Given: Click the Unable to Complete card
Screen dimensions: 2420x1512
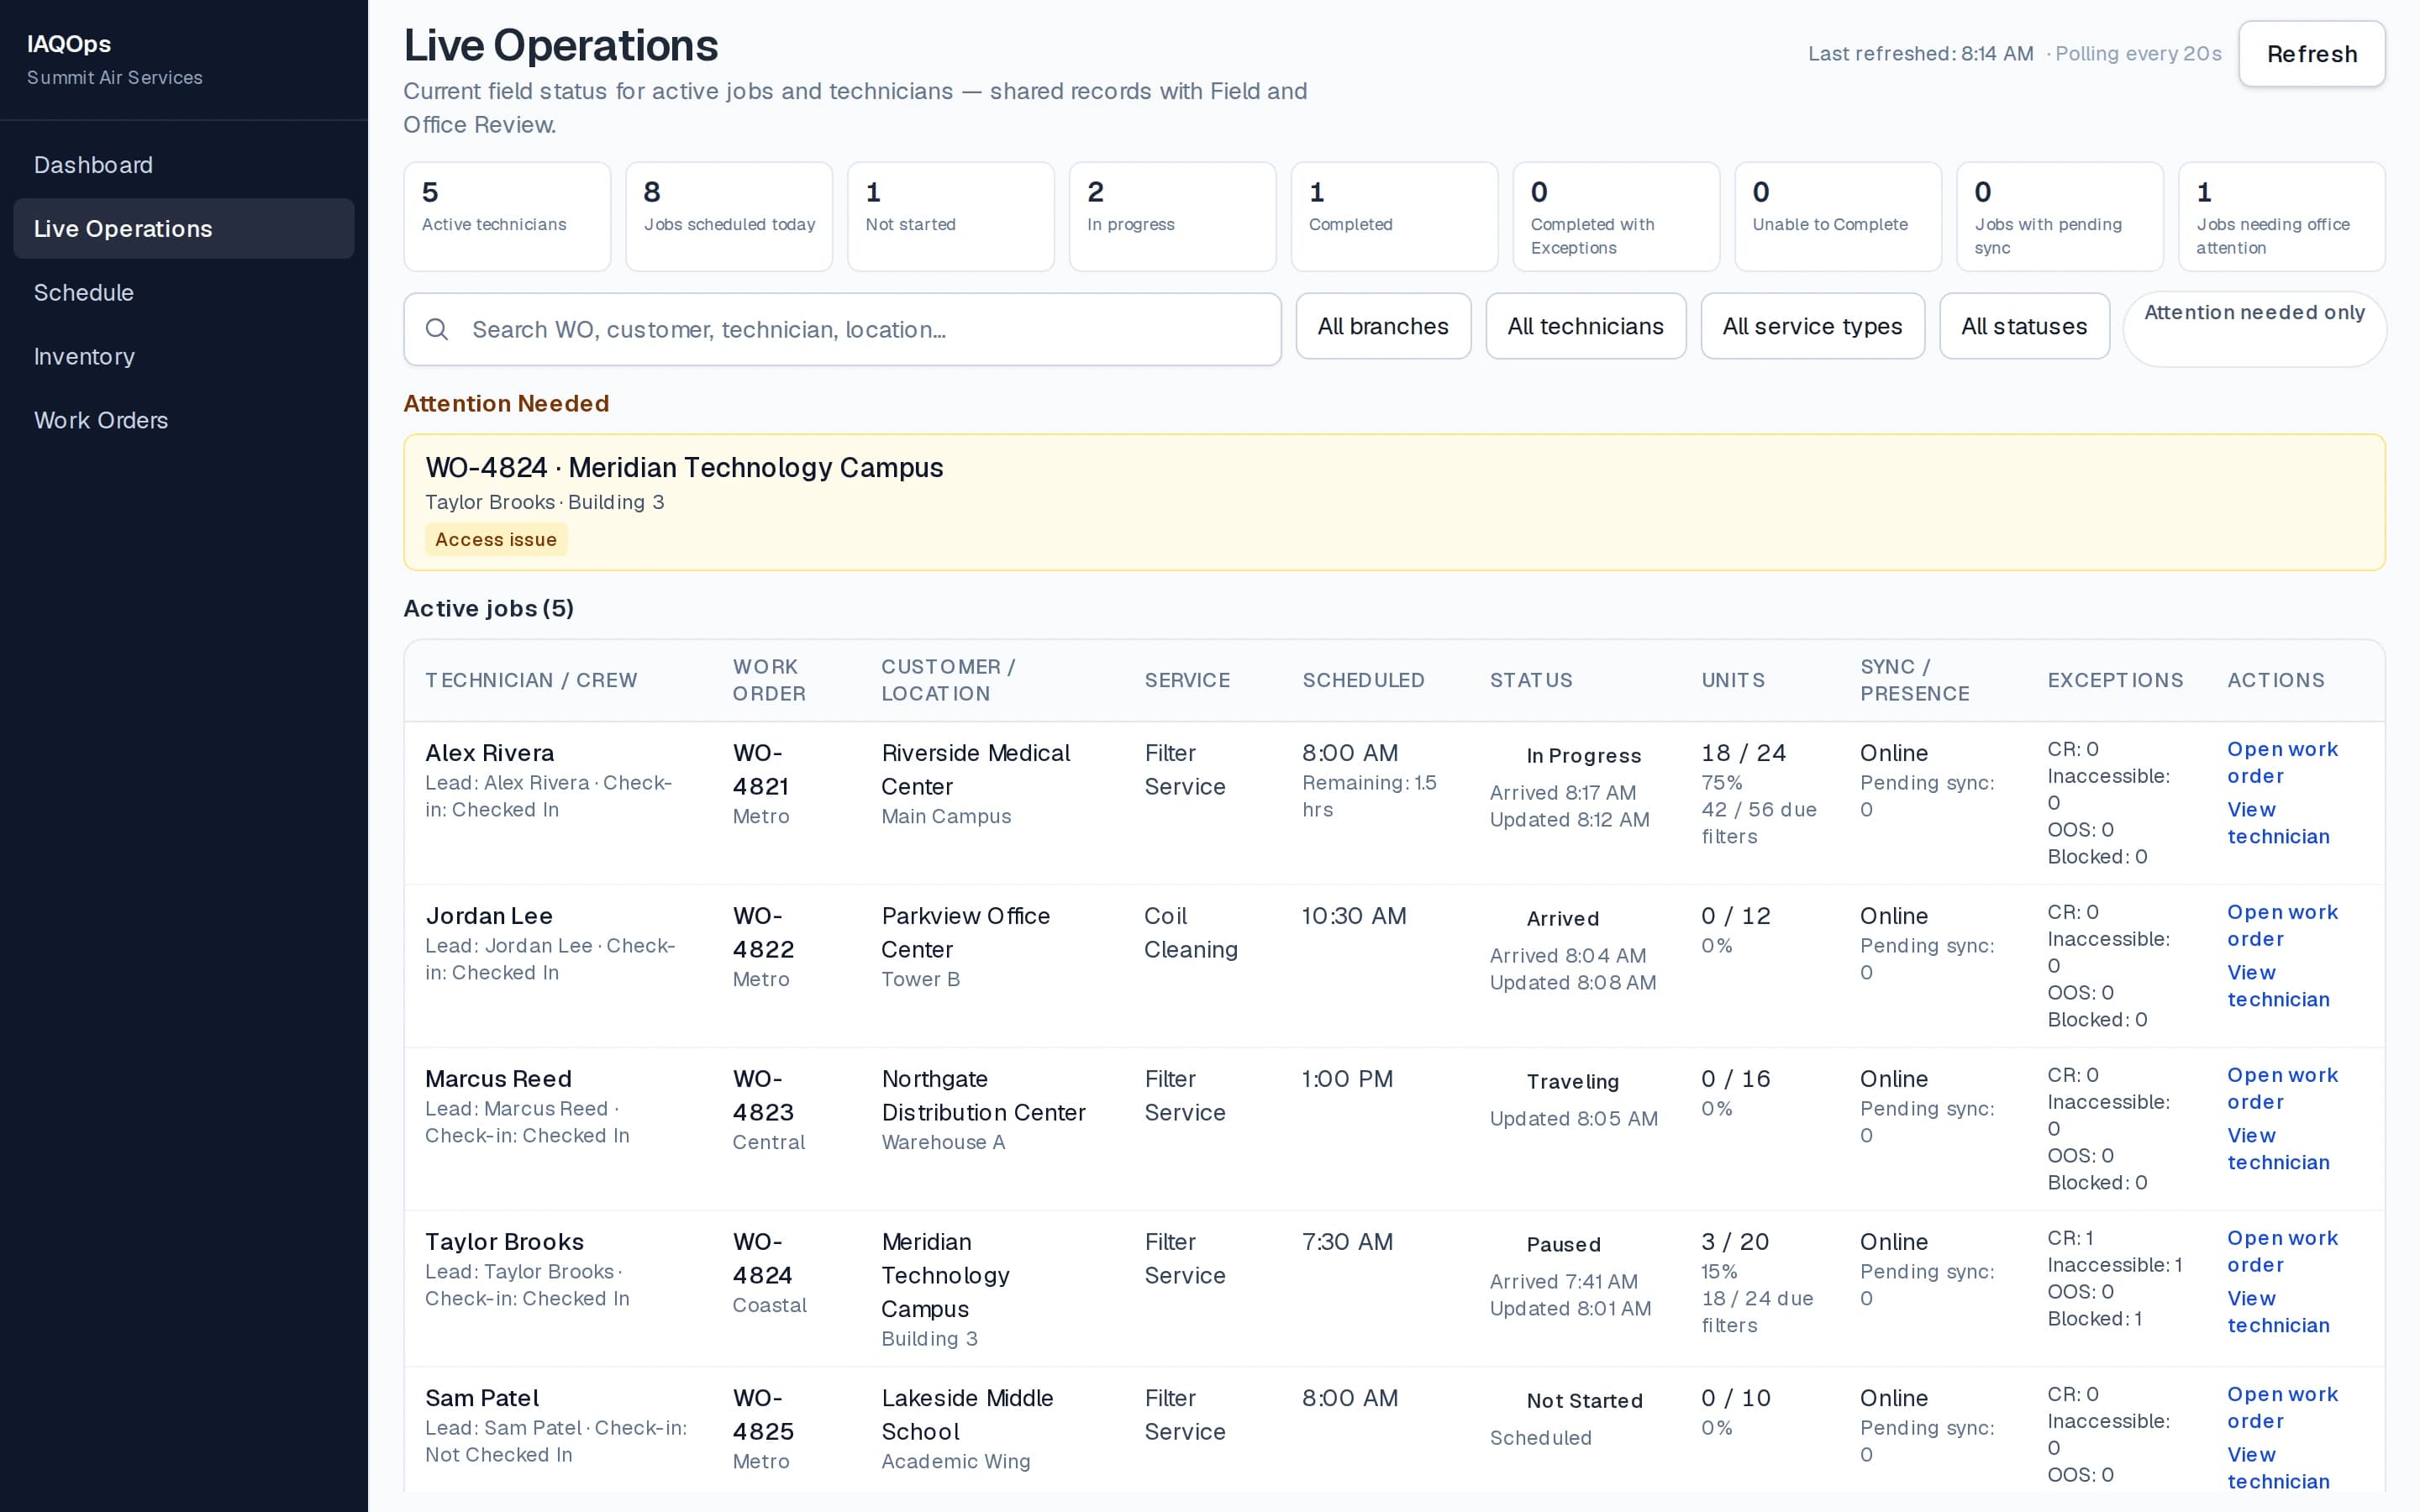Looking at the screenshot, I should [1838, 217].
